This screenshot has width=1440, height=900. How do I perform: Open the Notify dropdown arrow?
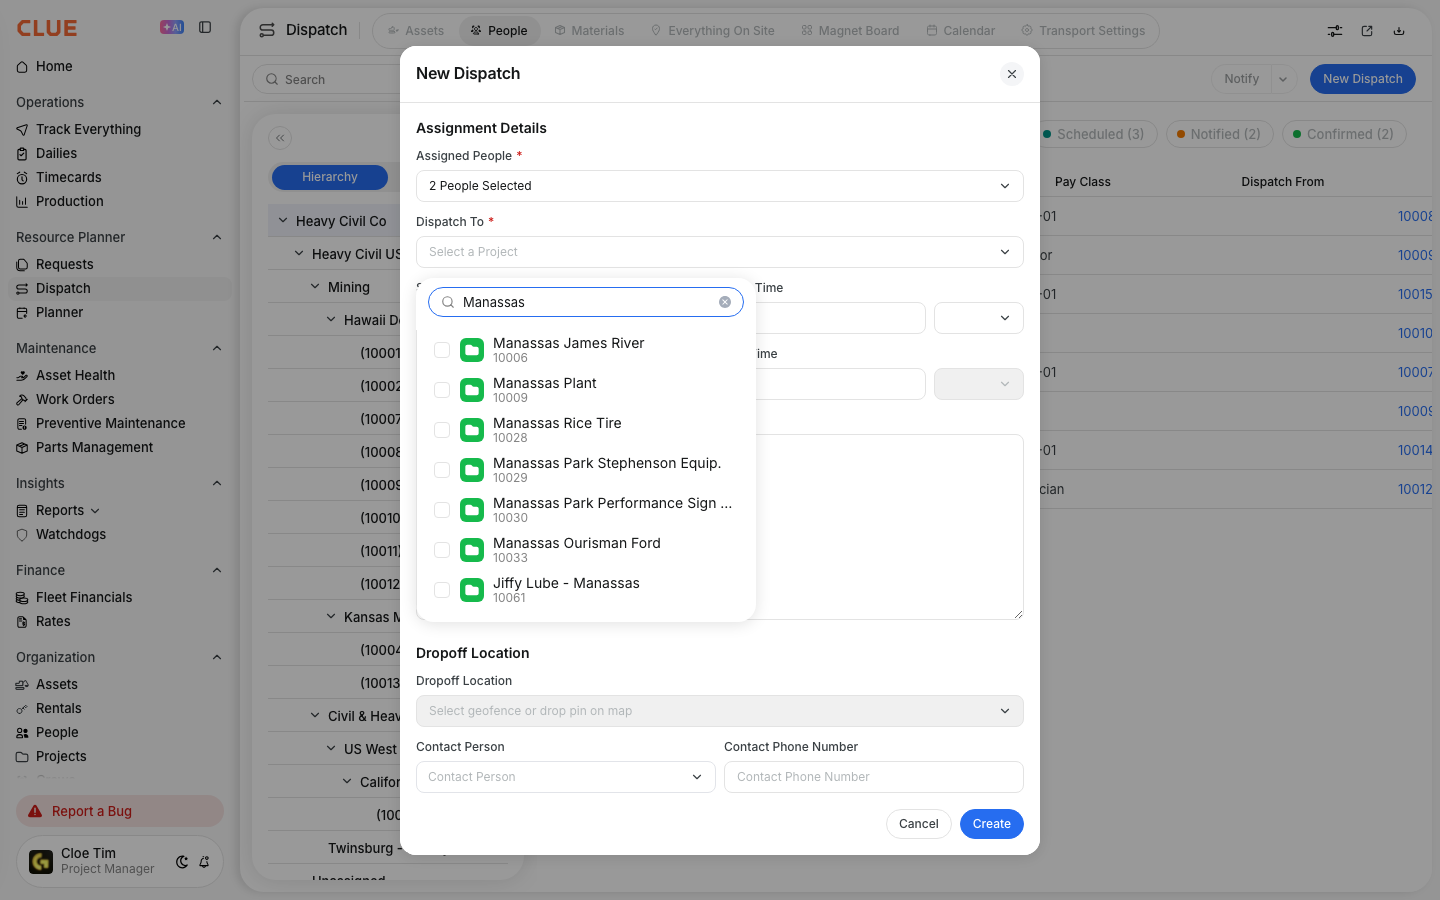pyautogui.click(x=1283, y=79)
